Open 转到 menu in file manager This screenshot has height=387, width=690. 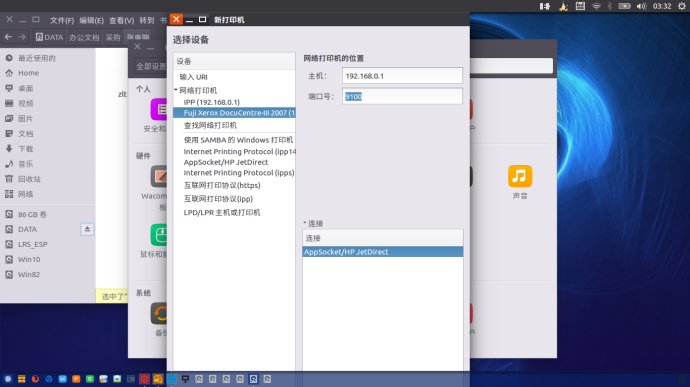point(147,20)
